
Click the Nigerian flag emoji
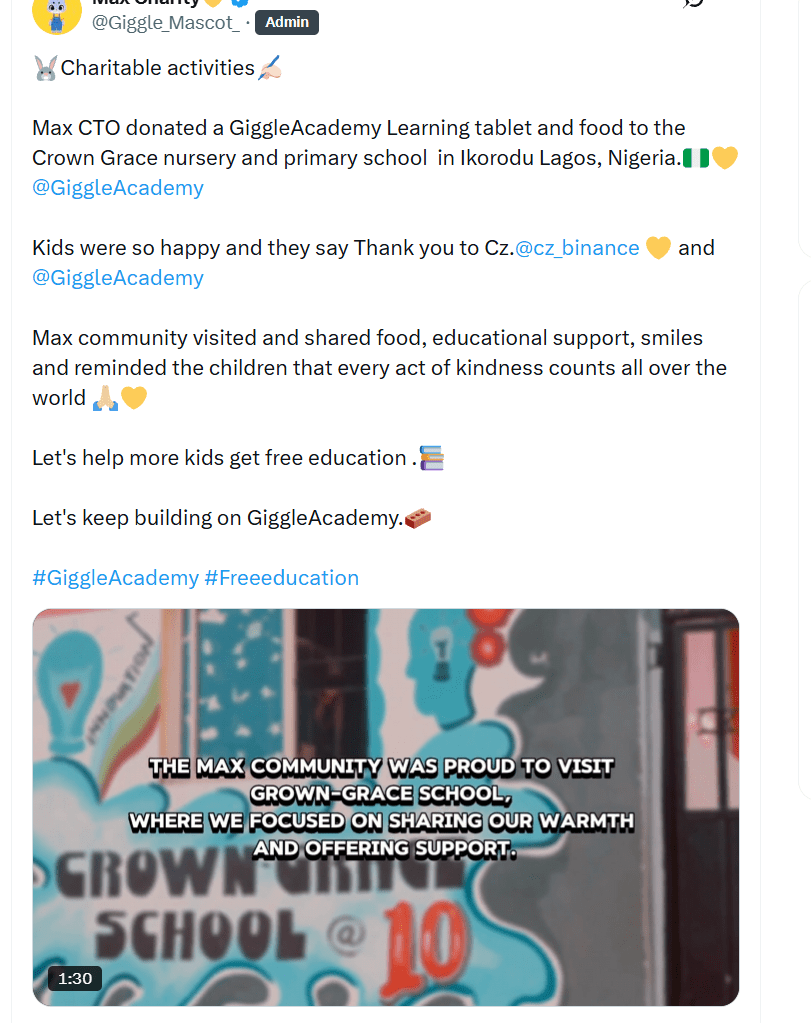pos(696,158)
